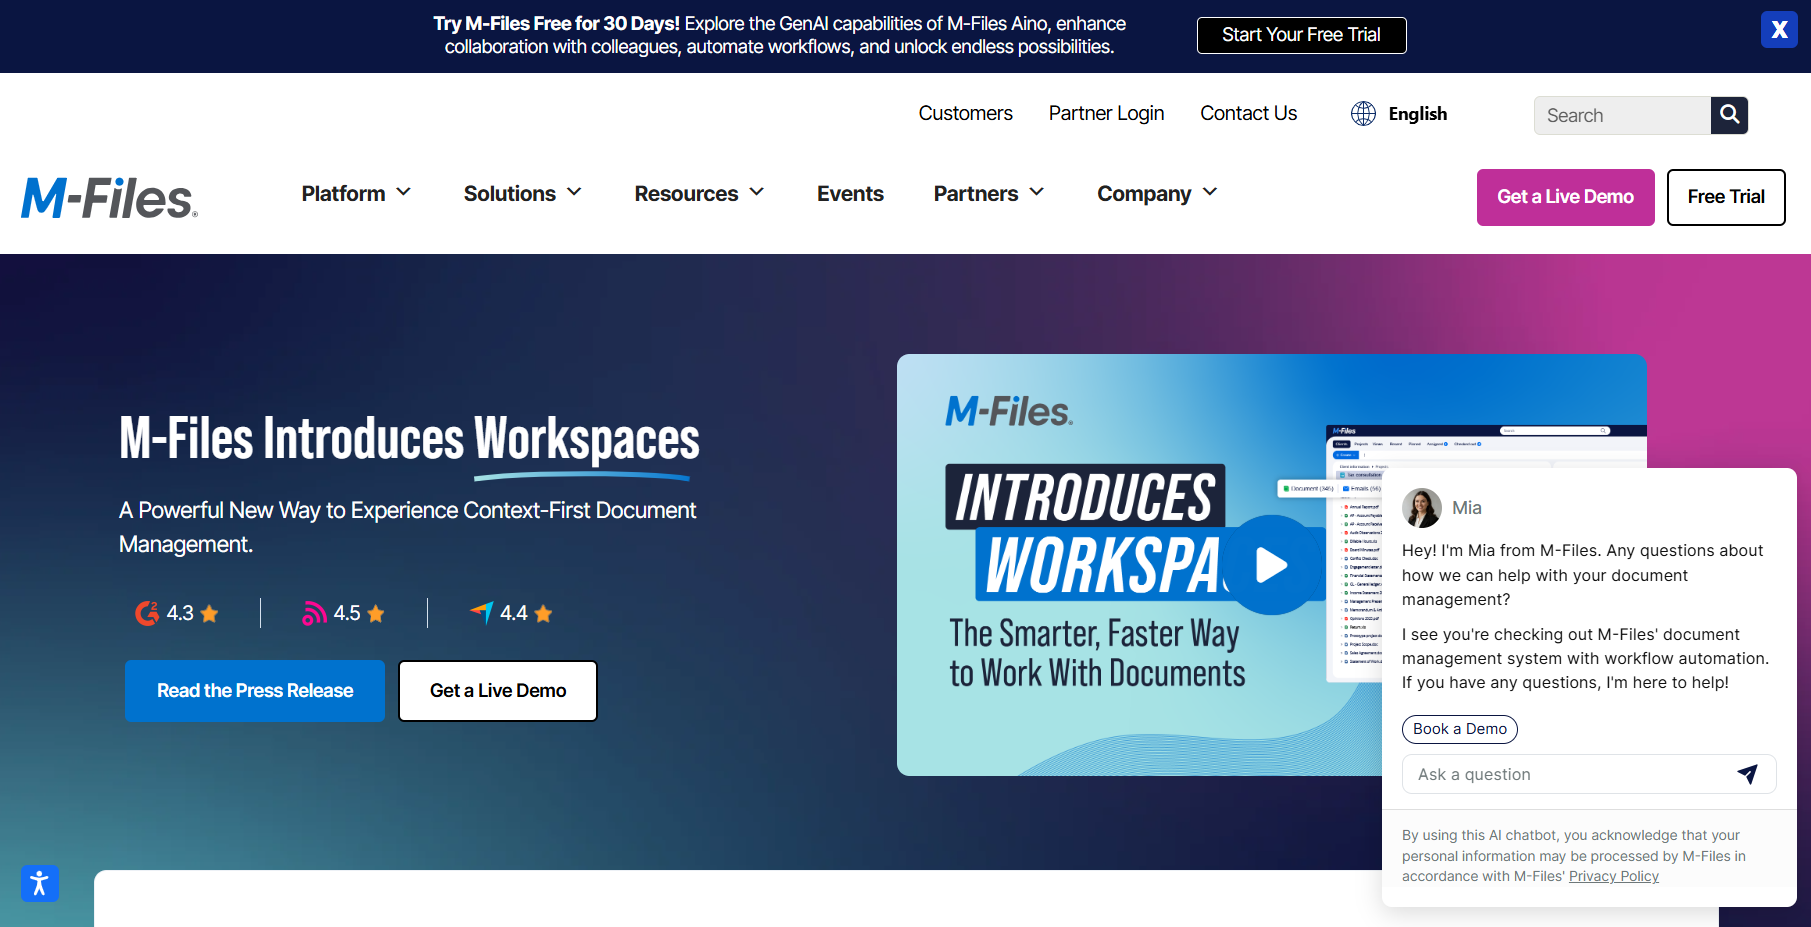Screen dimensions: 1811x927
Task: Send chat message with paper plane icon
Action: [1747, 774]
